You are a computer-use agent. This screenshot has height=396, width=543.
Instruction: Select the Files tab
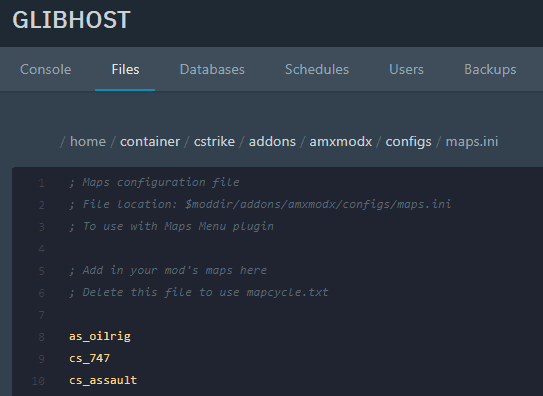(125, 69)
